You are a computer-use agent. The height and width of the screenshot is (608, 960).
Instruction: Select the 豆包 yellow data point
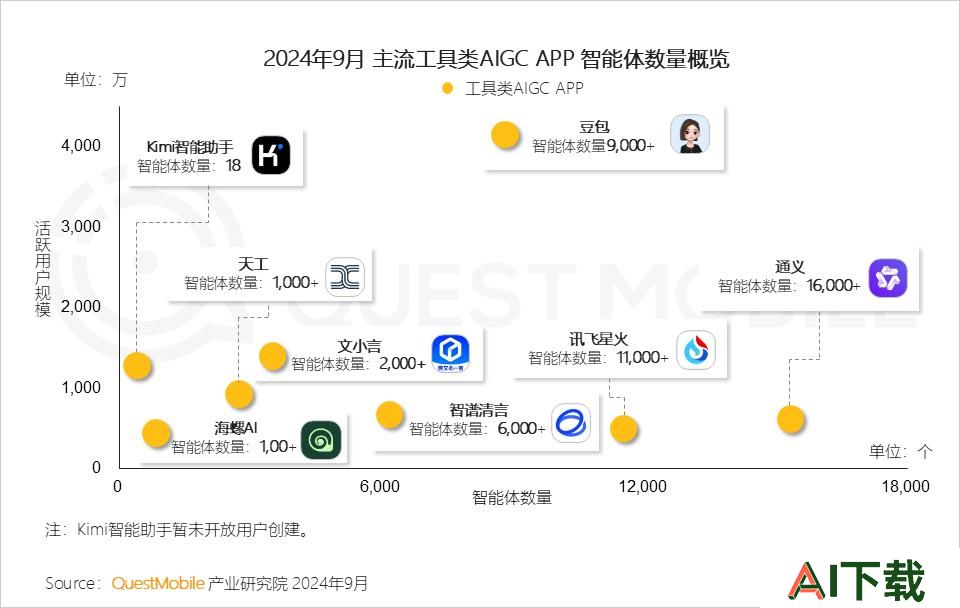click(506, 135)
